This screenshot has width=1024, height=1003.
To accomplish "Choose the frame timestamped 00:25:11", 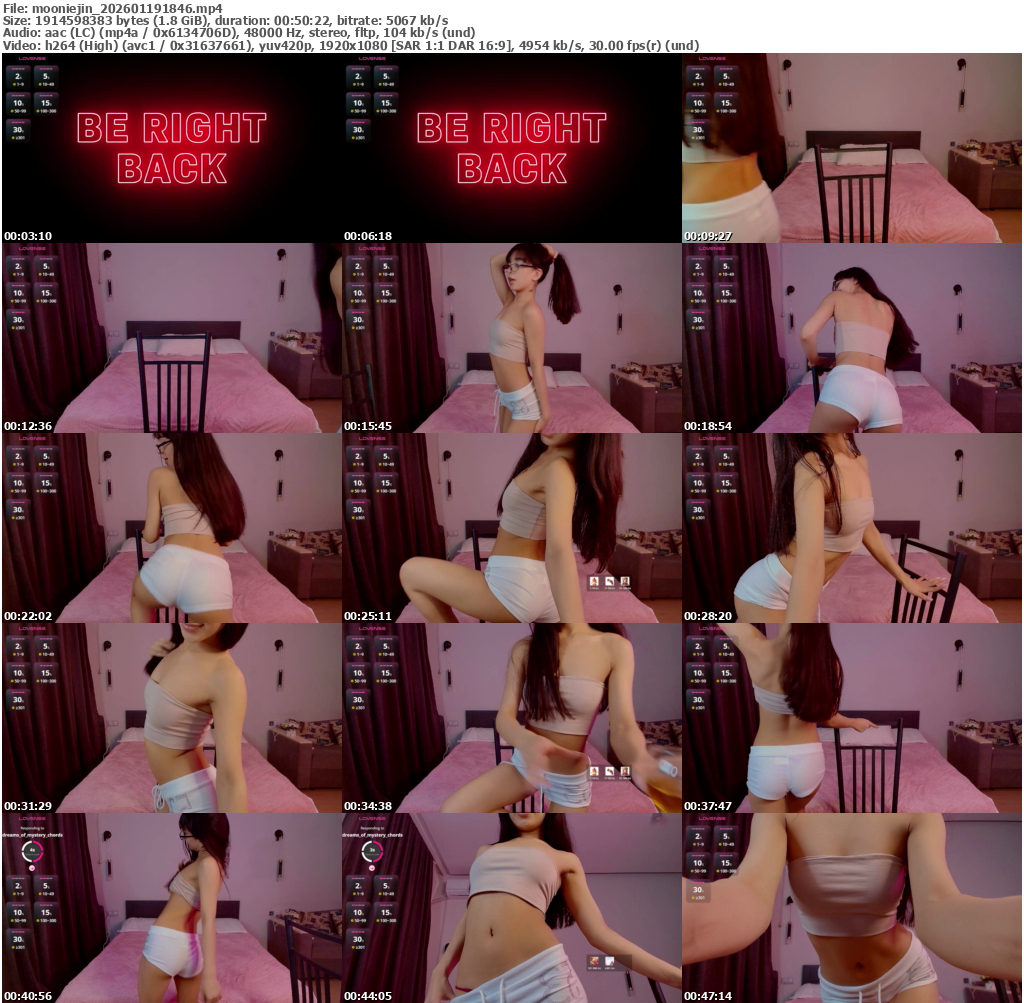I will [512, 528].
